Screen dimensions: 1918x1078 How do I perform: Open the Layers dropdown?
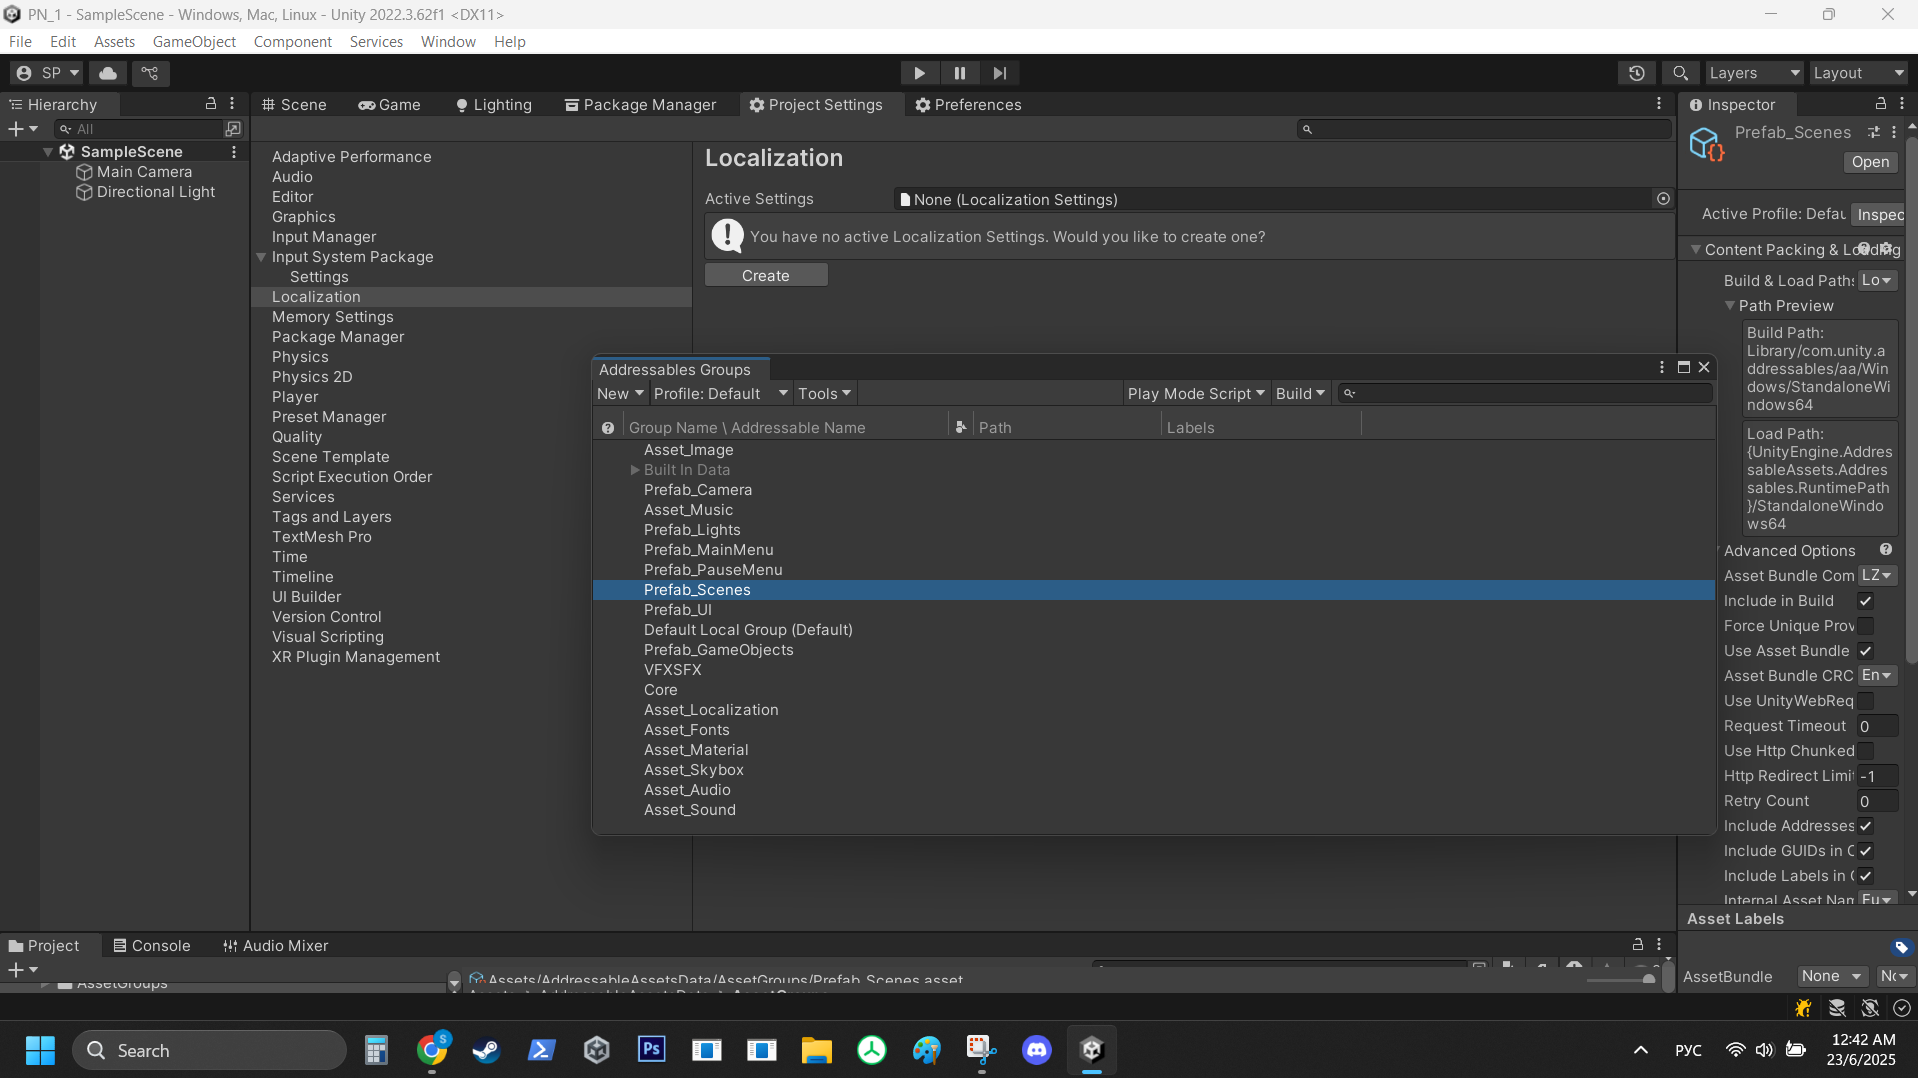[1754, 73]
